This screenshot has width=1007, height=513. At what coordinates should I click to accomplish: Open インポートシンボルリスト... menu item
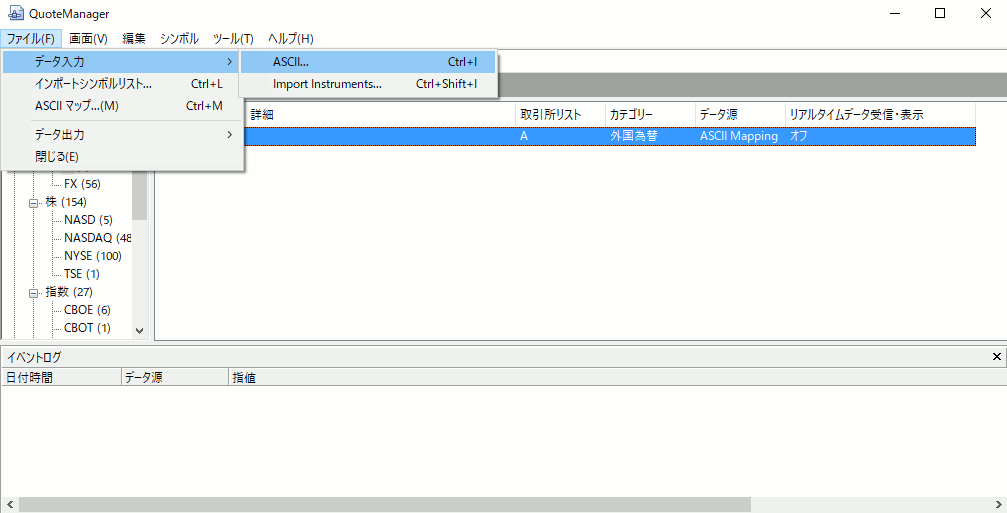(93, 84)
